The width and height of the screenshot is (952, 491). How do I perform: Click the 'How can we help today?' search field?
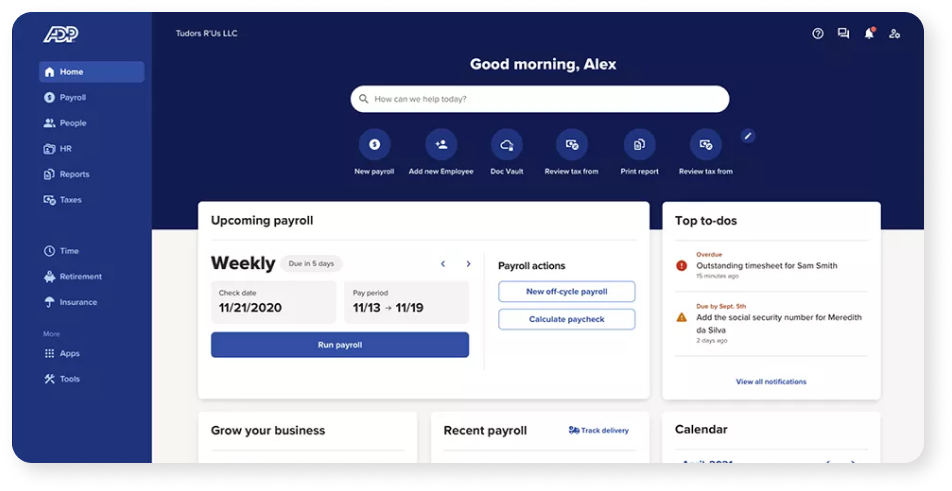click(x=540, y=99)
